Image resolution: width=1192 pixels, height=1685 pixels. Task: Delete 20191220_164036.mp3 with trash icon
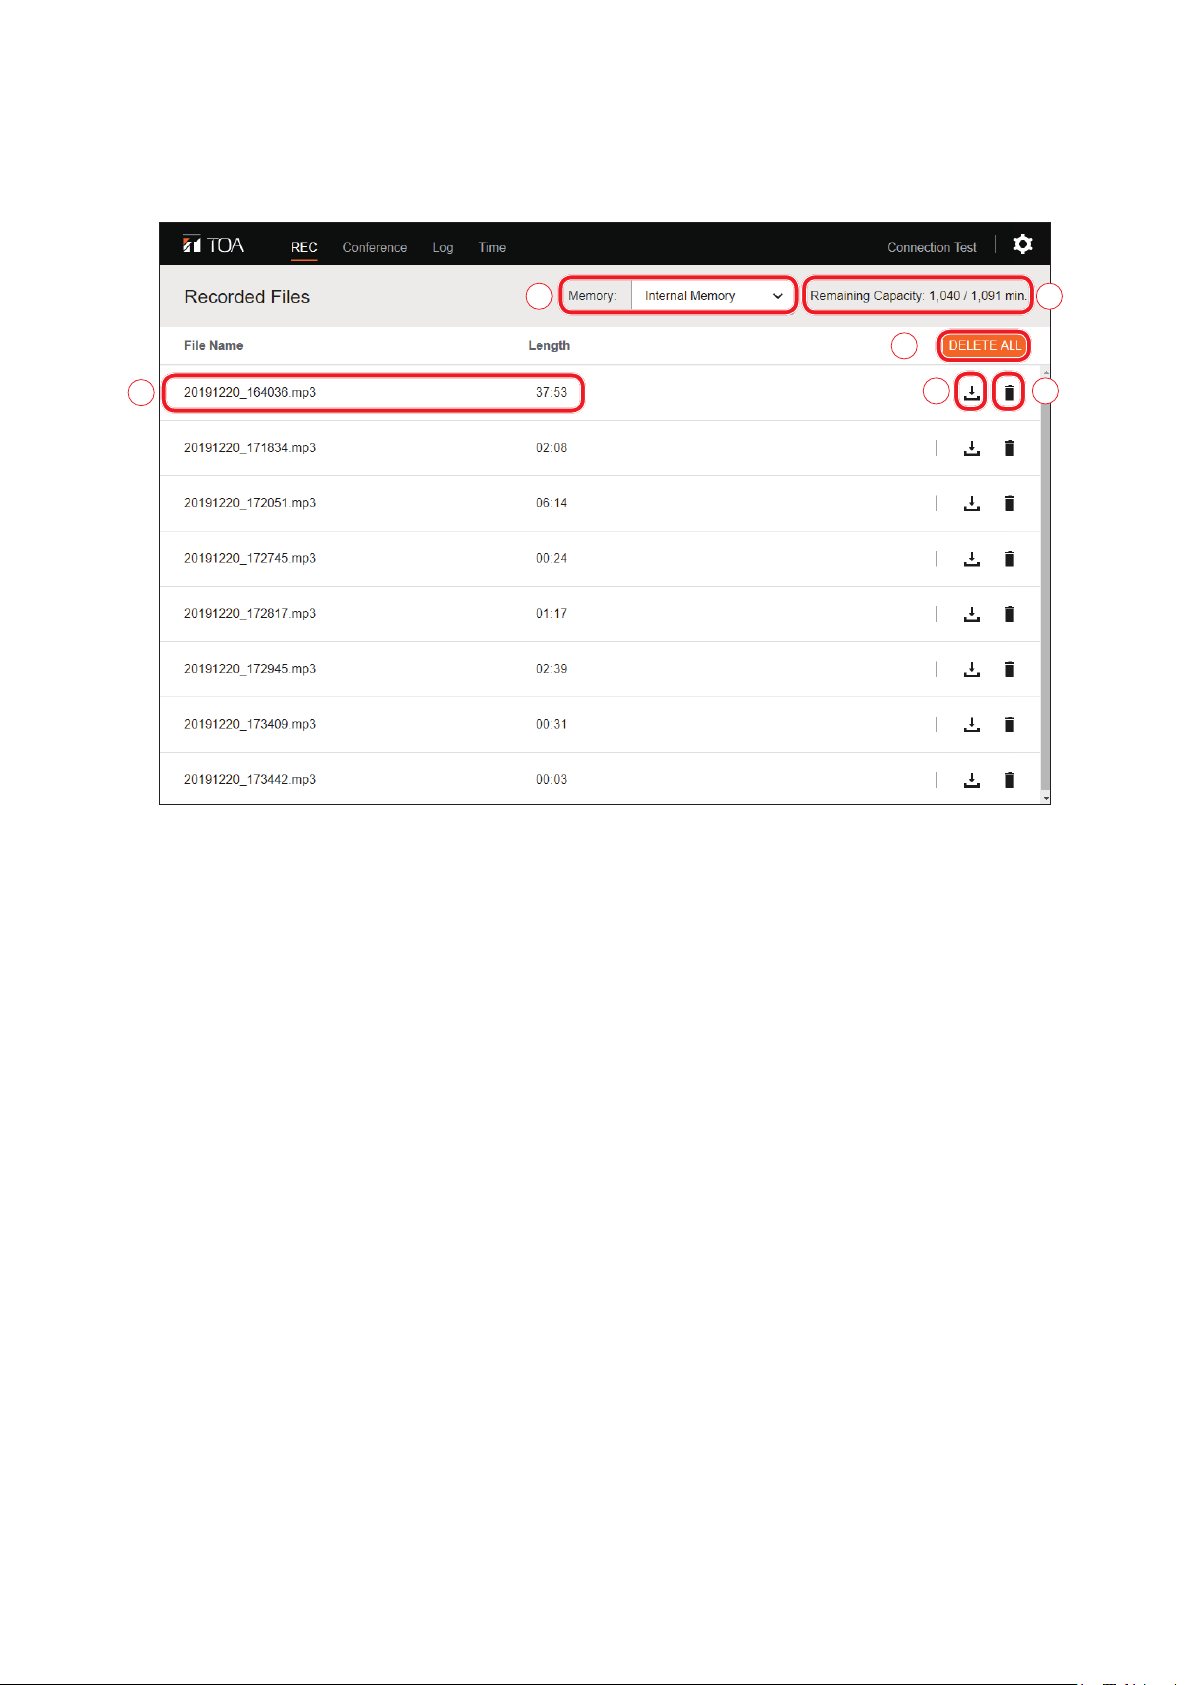point(1009,393)
